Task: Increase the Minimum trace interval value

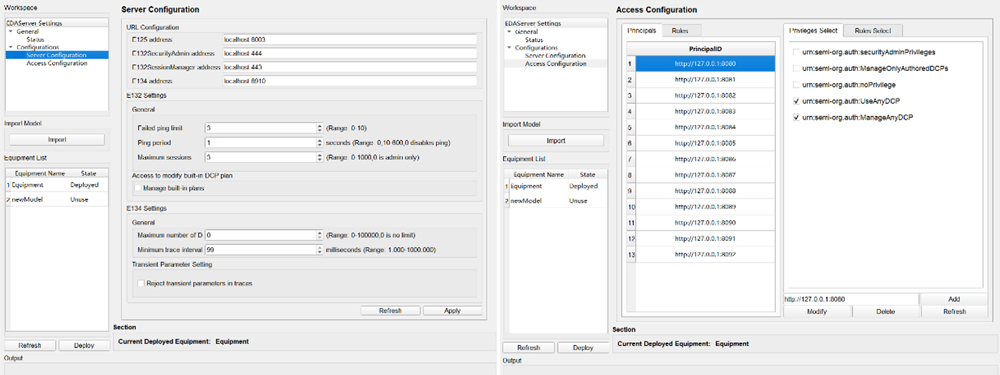Action: point(319,248)
